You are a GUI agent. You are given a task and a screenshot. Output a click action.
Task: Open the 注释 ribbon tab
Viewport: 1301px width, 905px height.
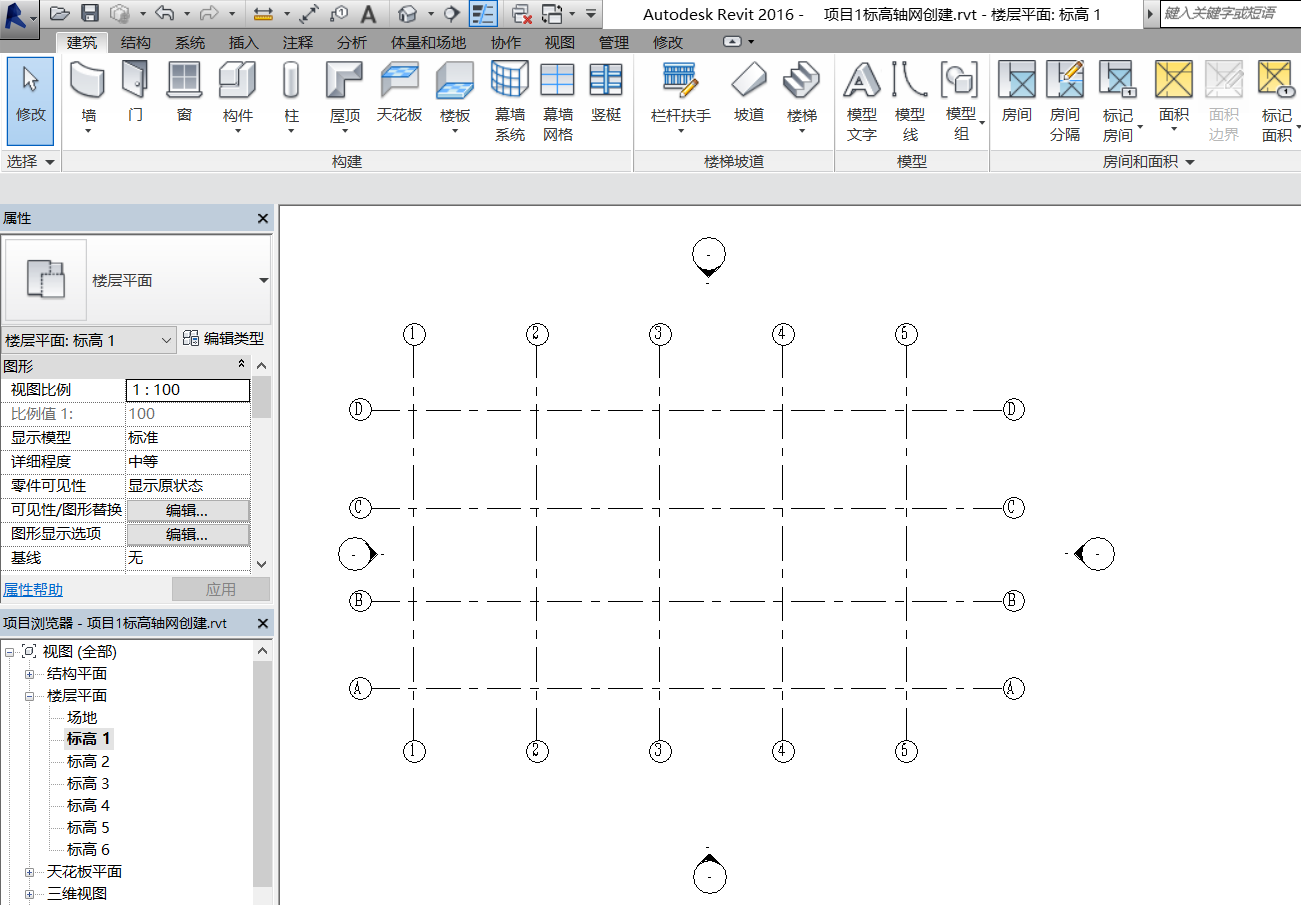click(297, 42)
